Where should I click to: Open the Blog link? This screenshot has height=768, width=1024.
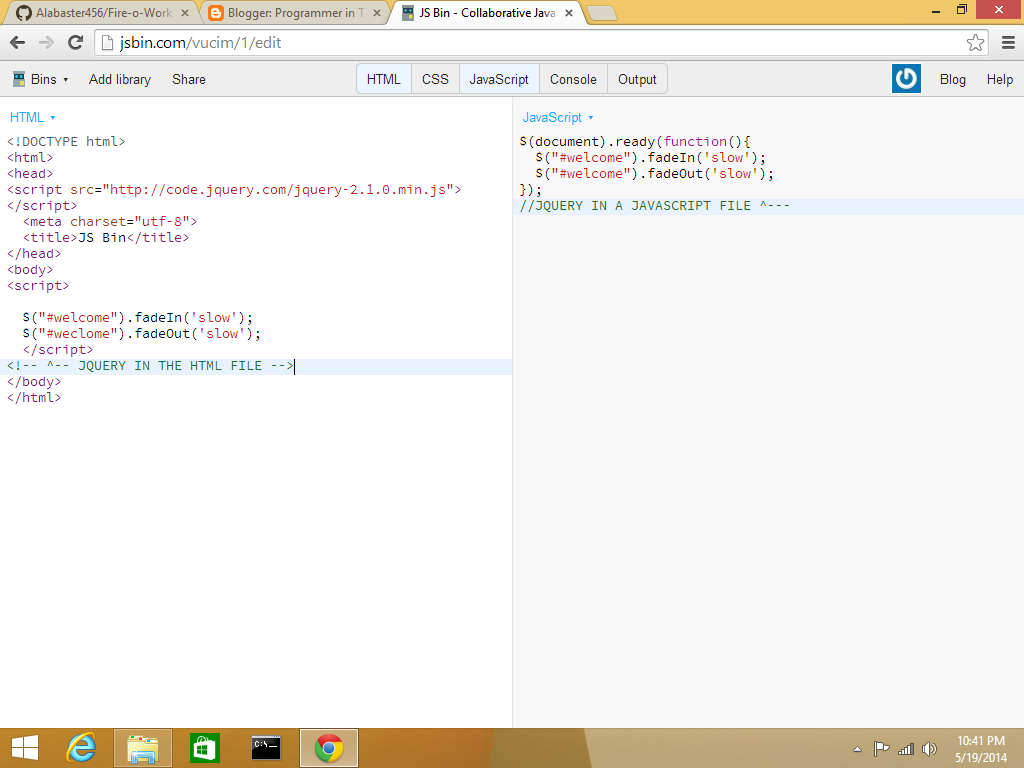(952, 79)
